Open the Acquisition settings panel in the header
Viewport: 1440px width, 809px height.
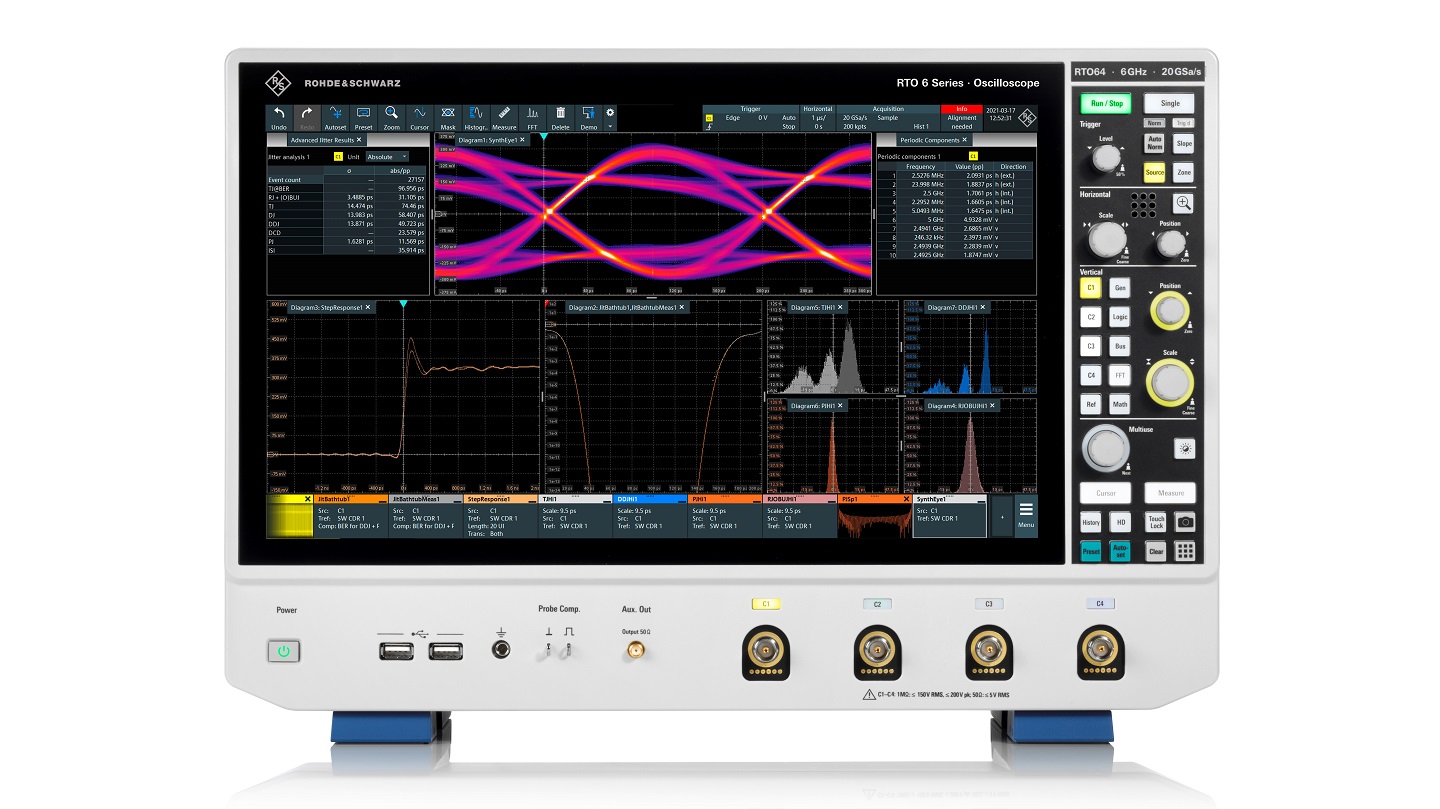888,118
